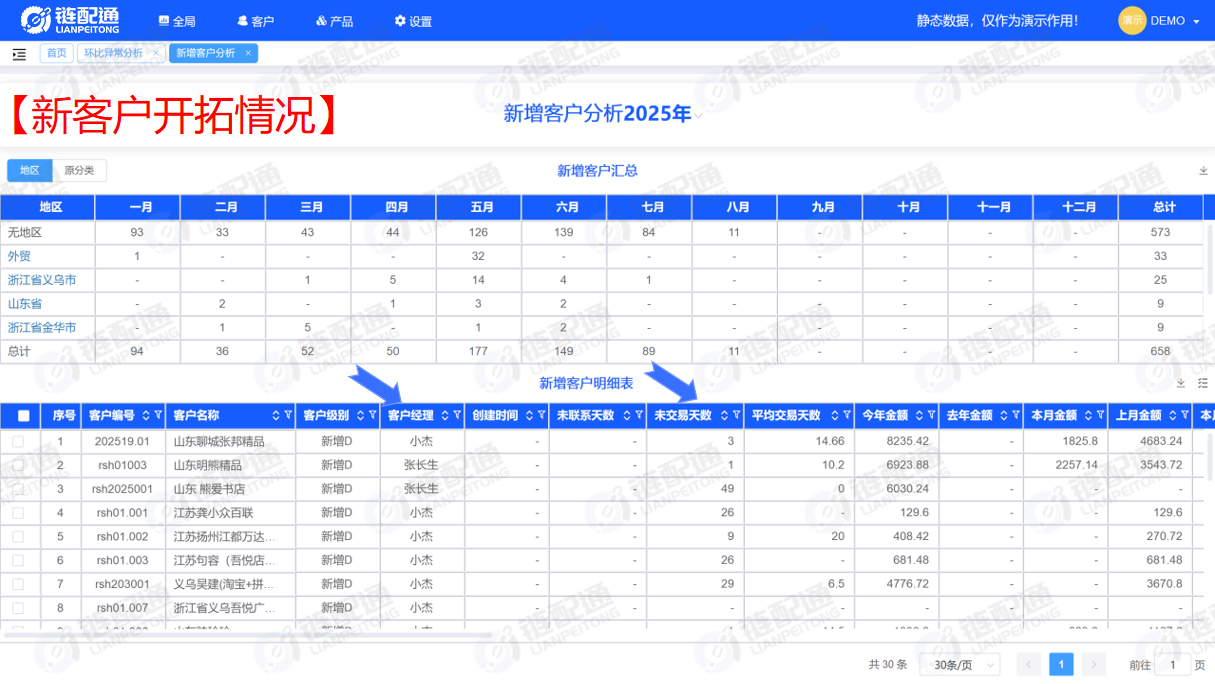Image resolution: width=1215 pixels, height=684 pixels.
Task: Open the 客户 menu in top navigation
Action: [x=255, y=21]
